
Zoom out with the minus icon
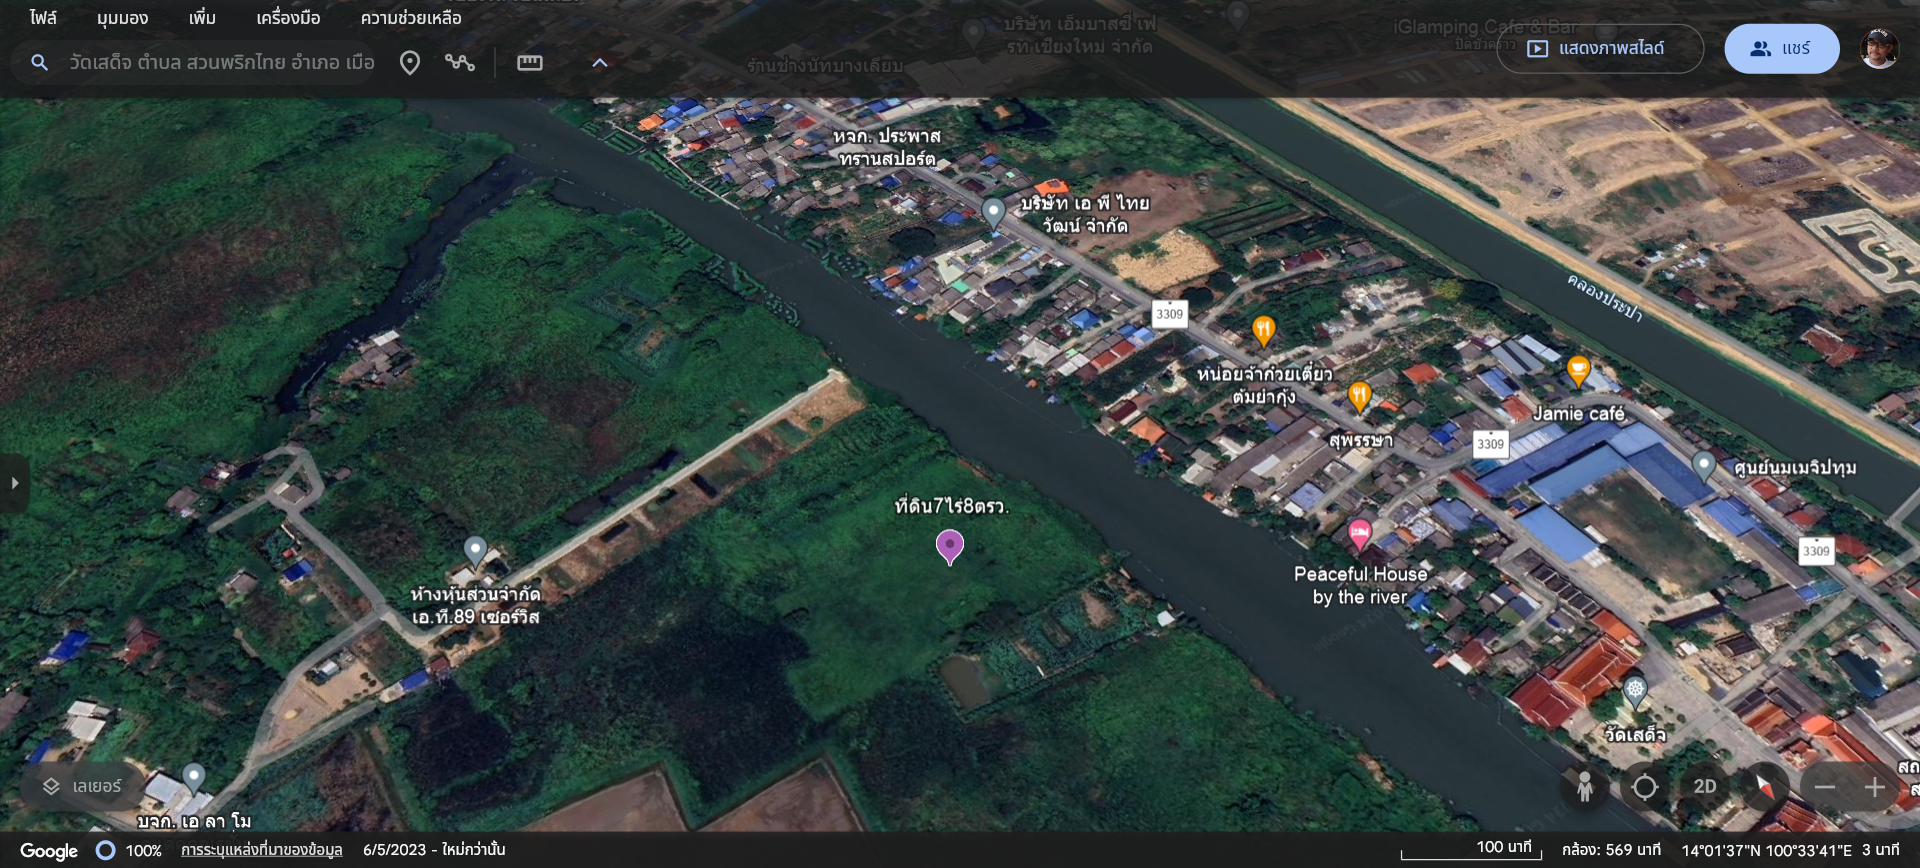(1825, 787)
